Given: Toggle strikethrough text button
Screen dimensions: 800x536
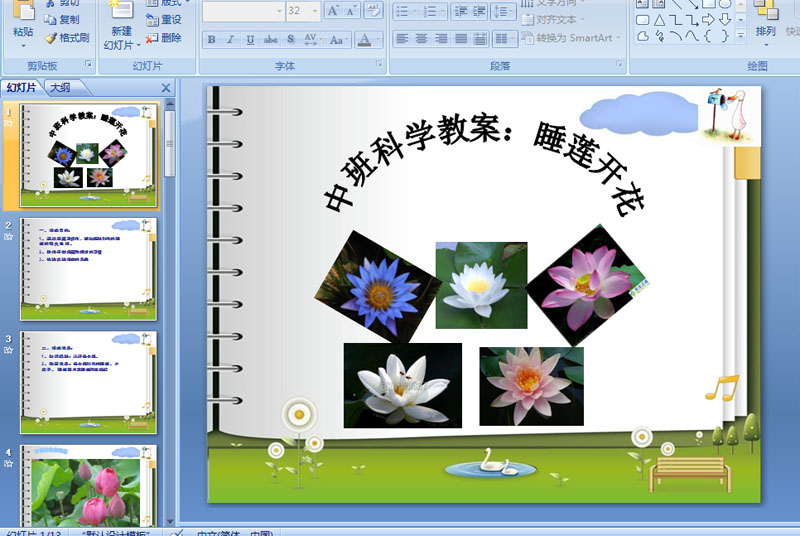Looking at the screenshot, I should (270, 40).
